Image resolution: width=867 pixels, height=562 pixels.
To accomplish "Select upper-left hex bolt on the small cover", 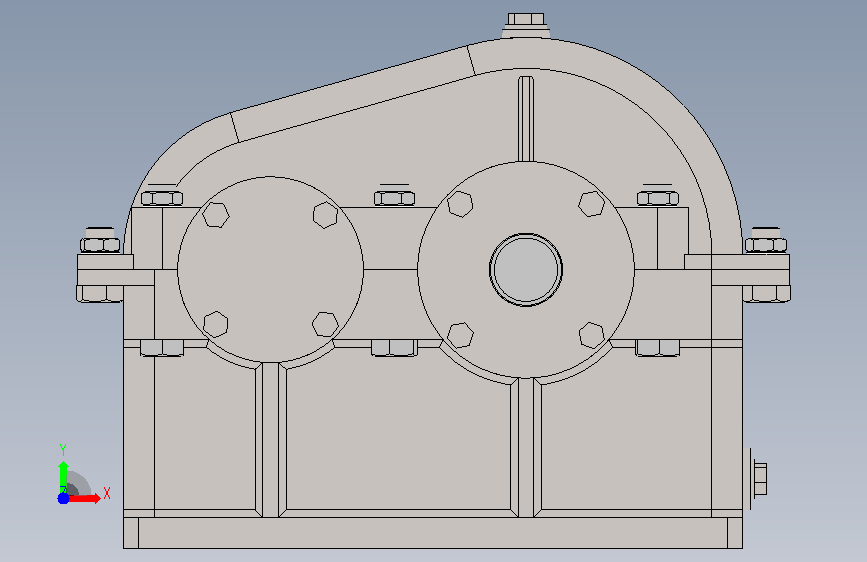I will [x=216, y=215].
